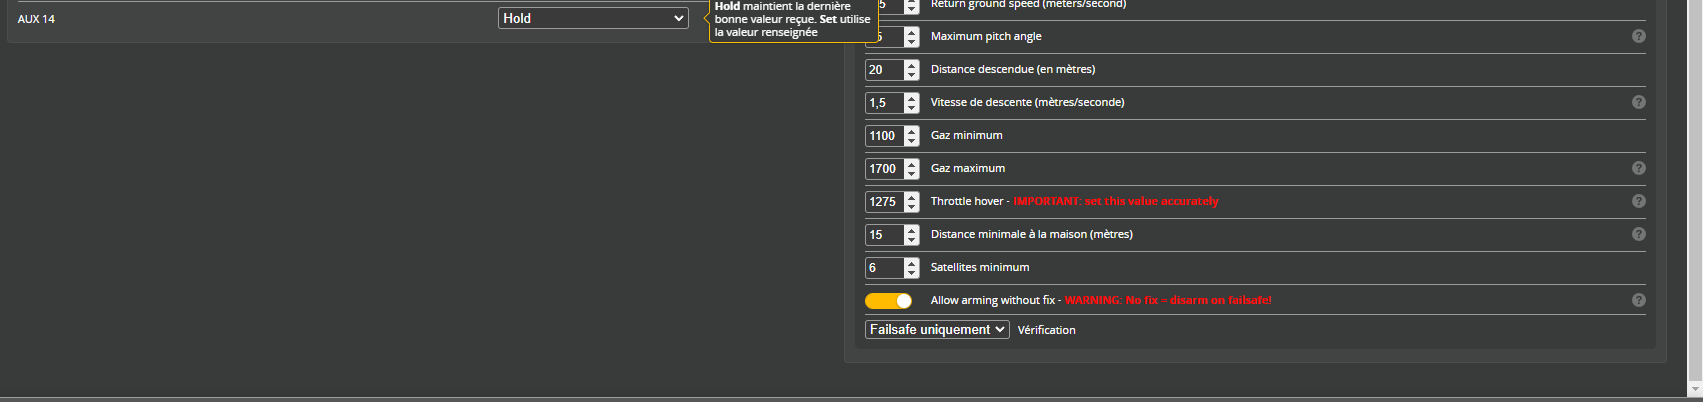The image size is (1703, 402).
Task: Click the Throttle hover 1275 field
Action: (884, 202)
